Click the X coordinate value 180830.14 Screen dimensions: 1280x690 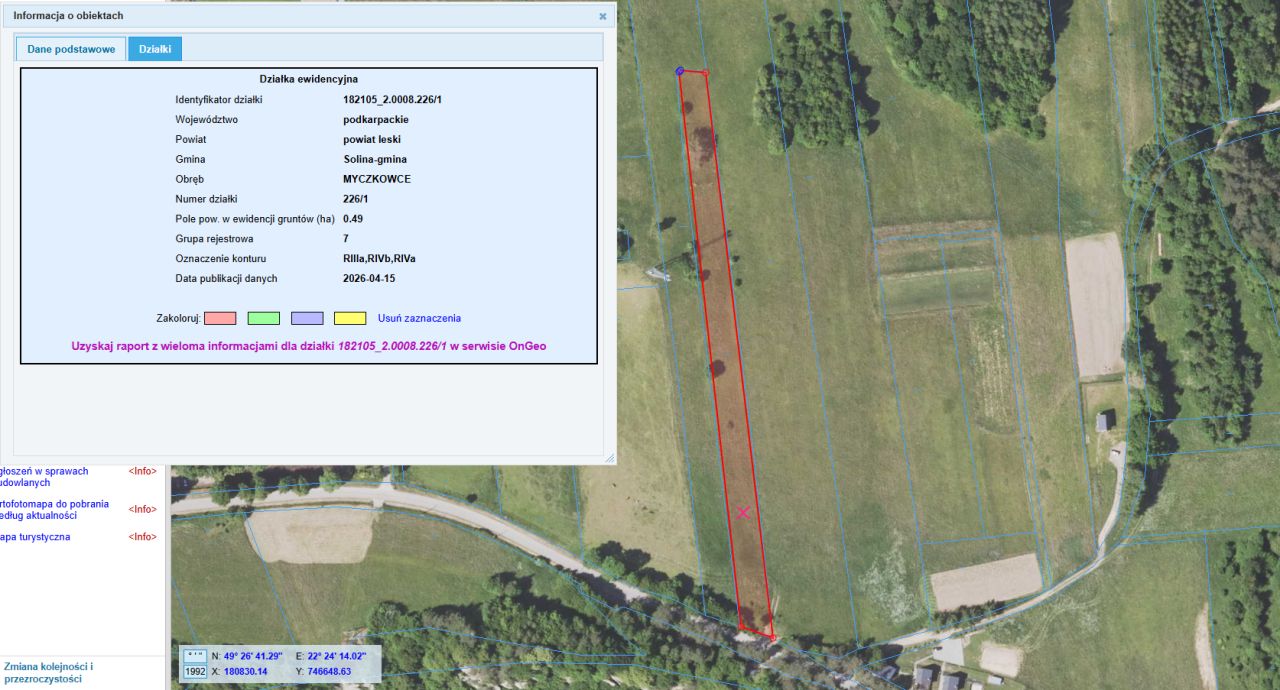pyautogui.click(x=246, y=672)
